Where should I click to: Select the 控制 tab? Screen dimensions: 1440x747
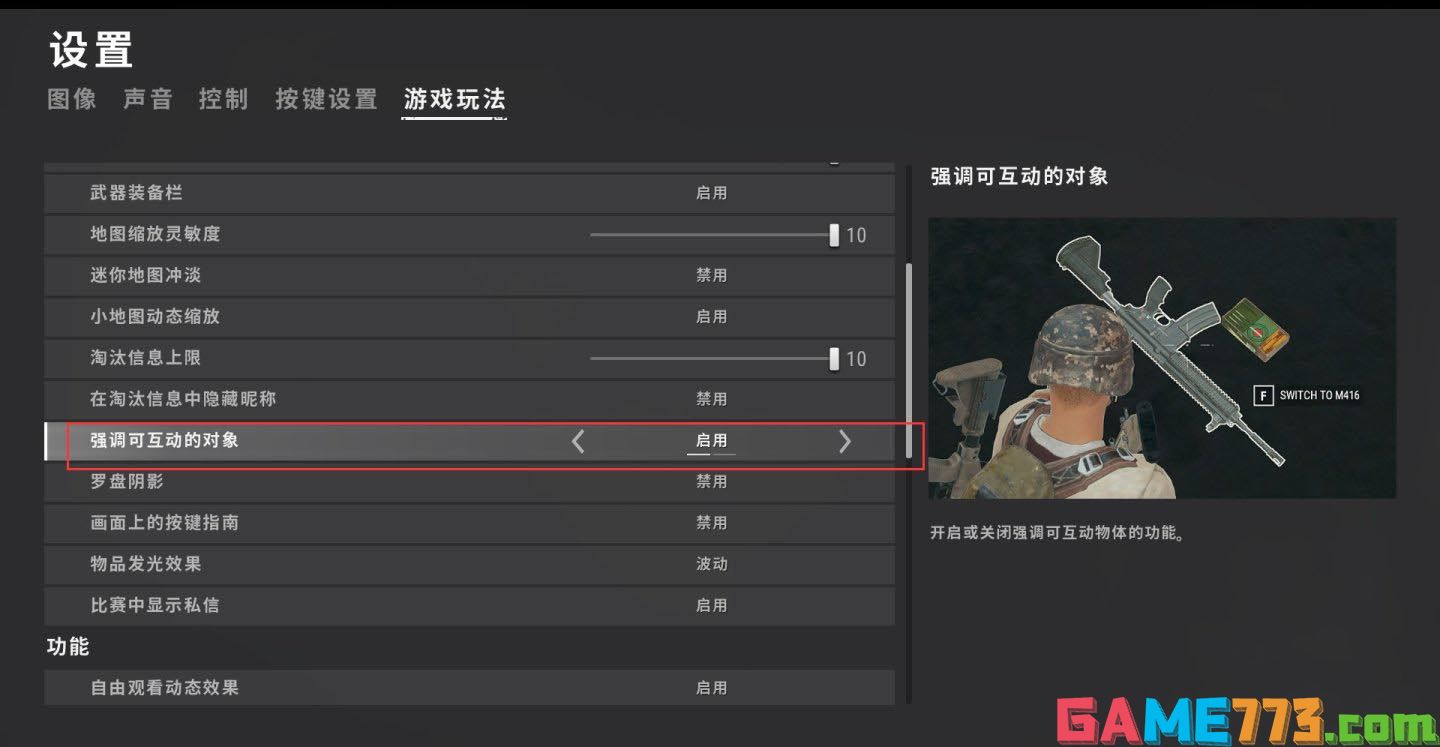tap(223, 99)
